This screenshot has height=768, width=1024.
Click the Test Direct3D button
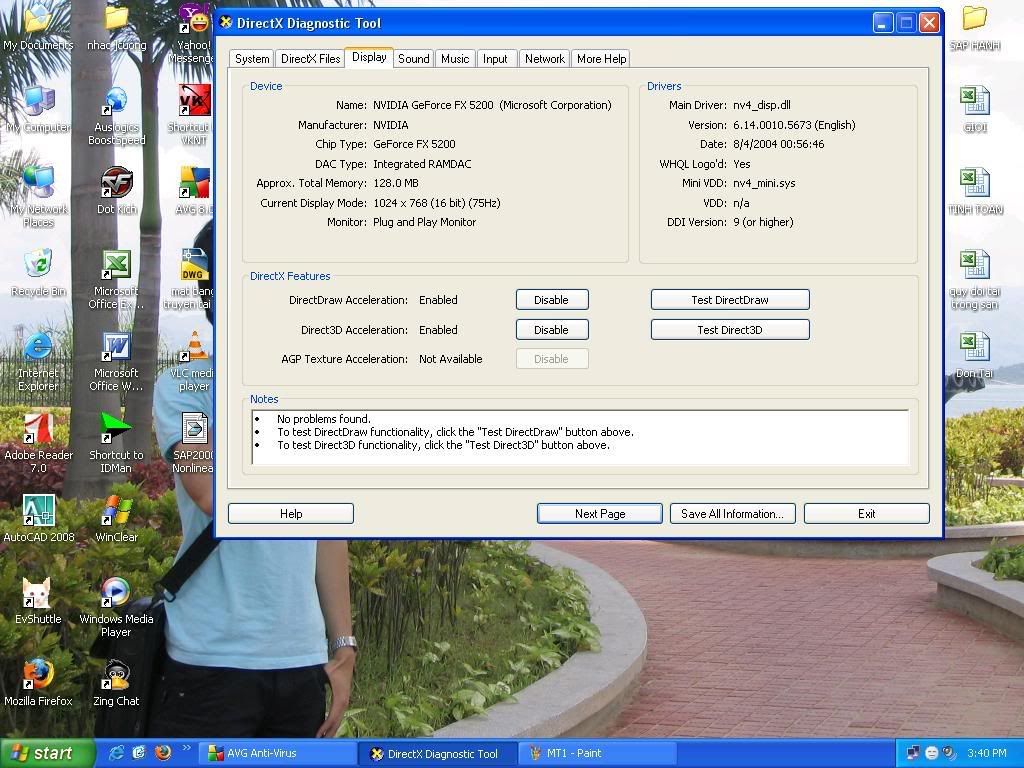pyautogui.click(x=730, y=330)
